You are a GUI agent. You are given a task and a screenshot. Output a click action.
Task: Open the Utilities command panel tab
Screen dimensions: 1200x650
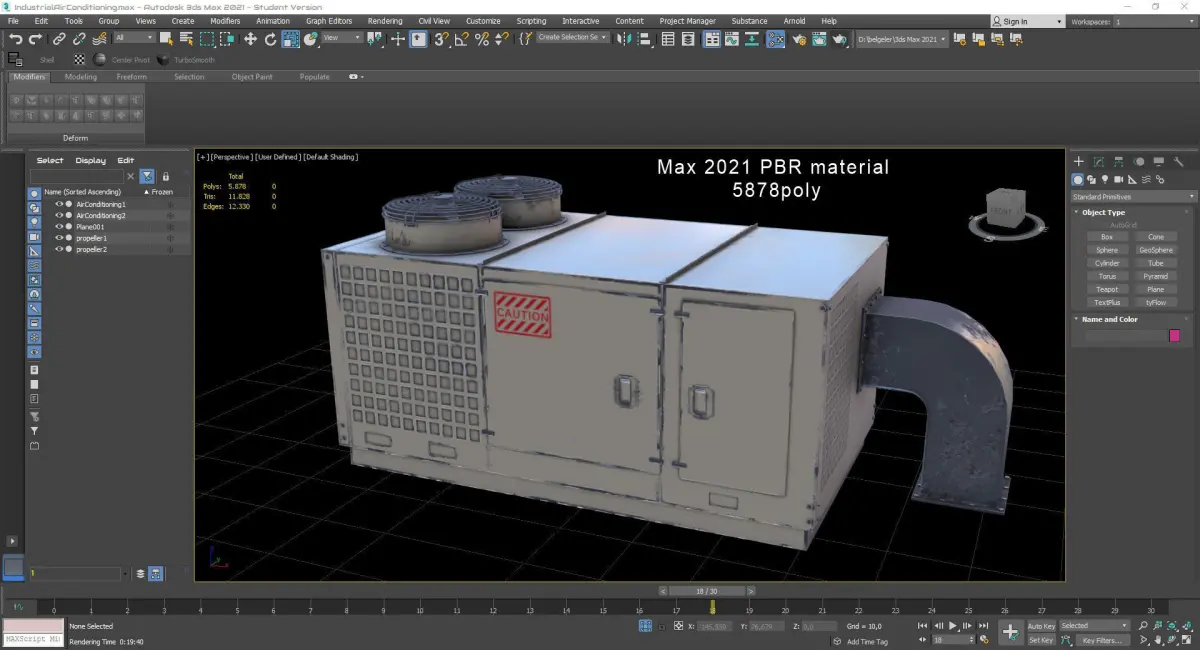pos(1179,161)
